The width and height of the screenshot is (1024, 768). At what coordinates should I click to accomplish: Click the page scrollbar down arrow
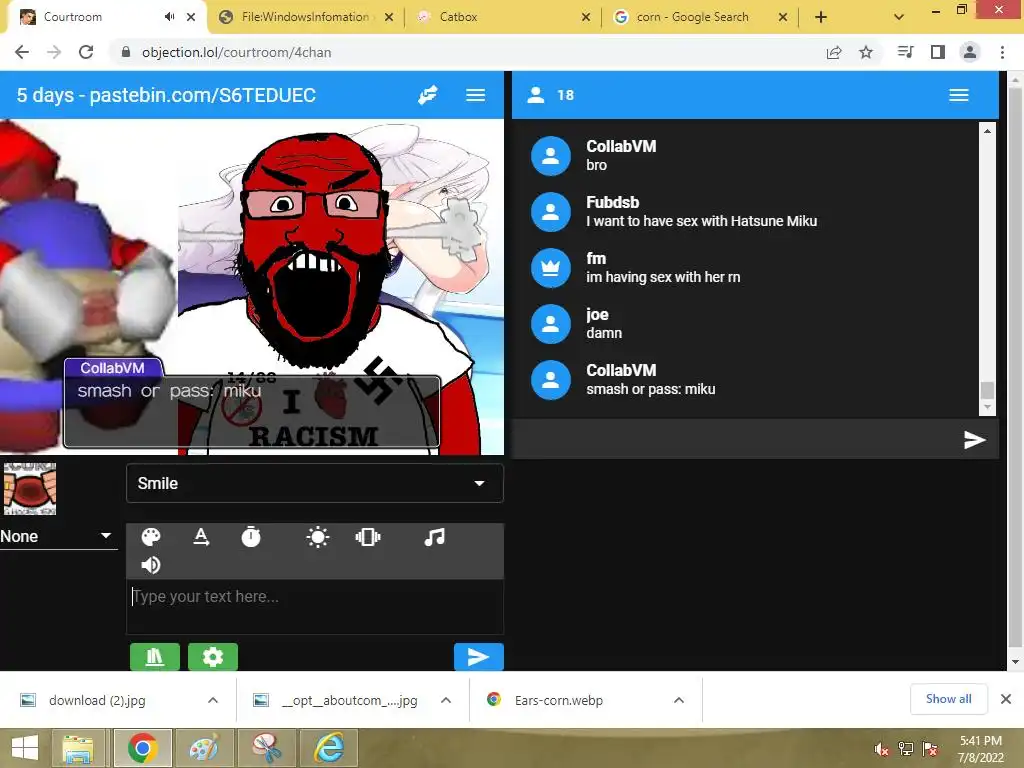point(1016,662)
